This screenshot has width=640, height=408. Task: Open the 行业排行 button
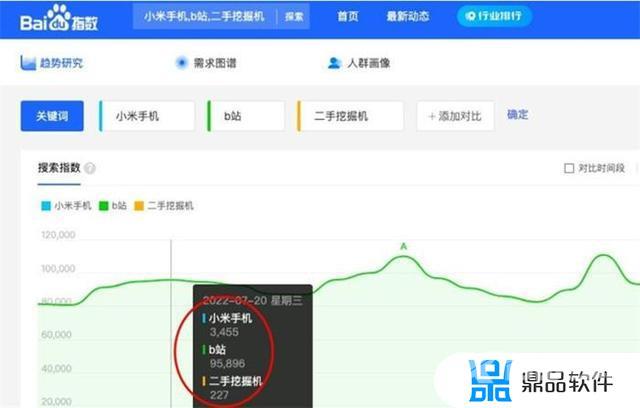tap(494, 16)
